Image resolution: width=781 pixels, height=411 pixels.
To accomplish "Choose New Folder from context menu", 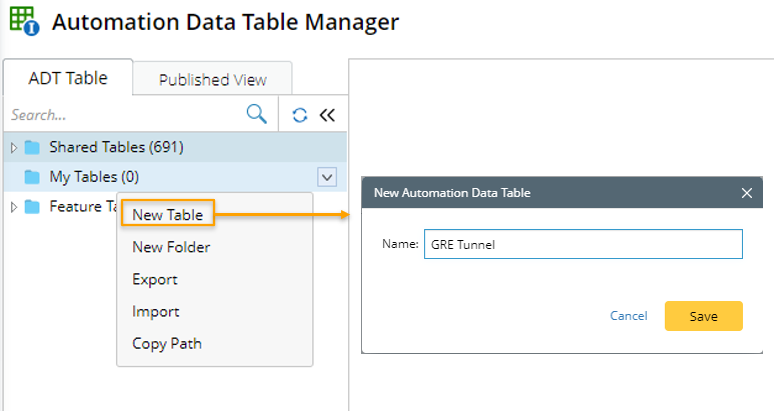I will pyautogui.click(x=171, y=247).
